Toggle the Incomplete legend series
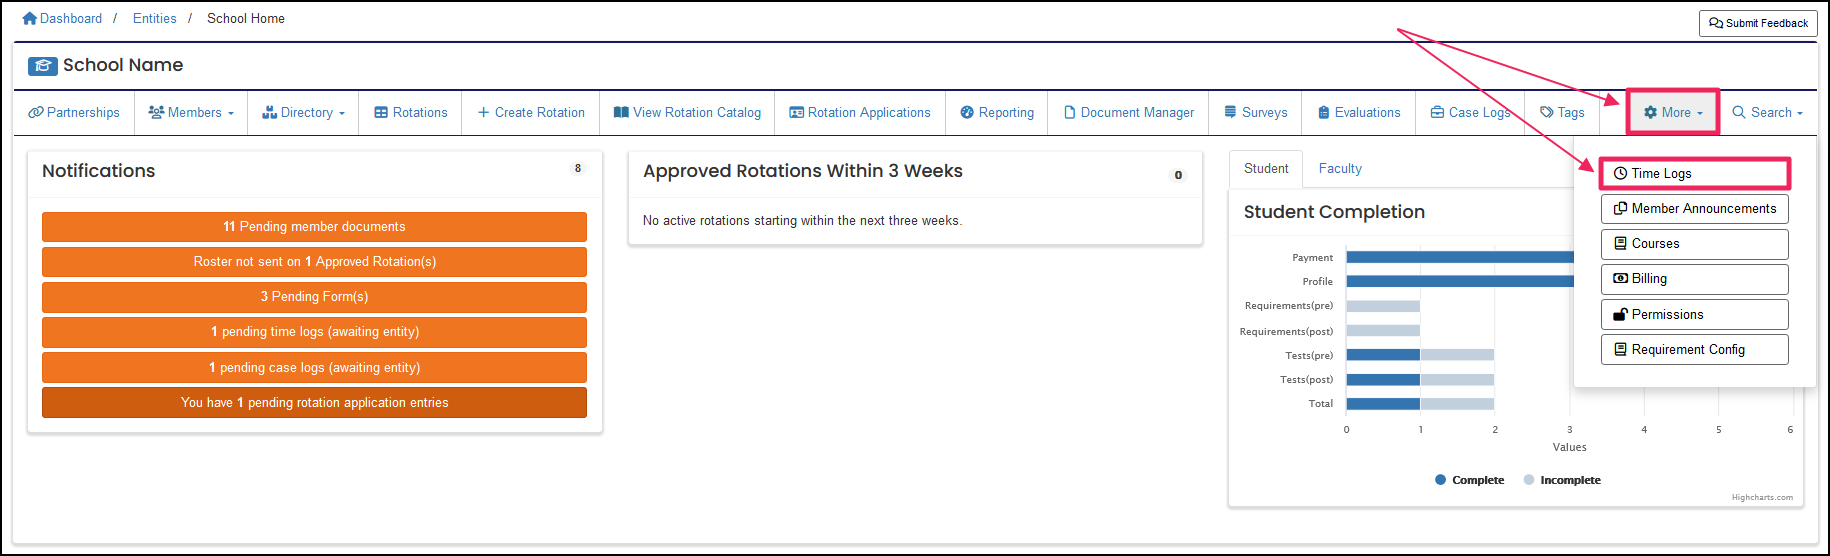 coord(1562,480)
